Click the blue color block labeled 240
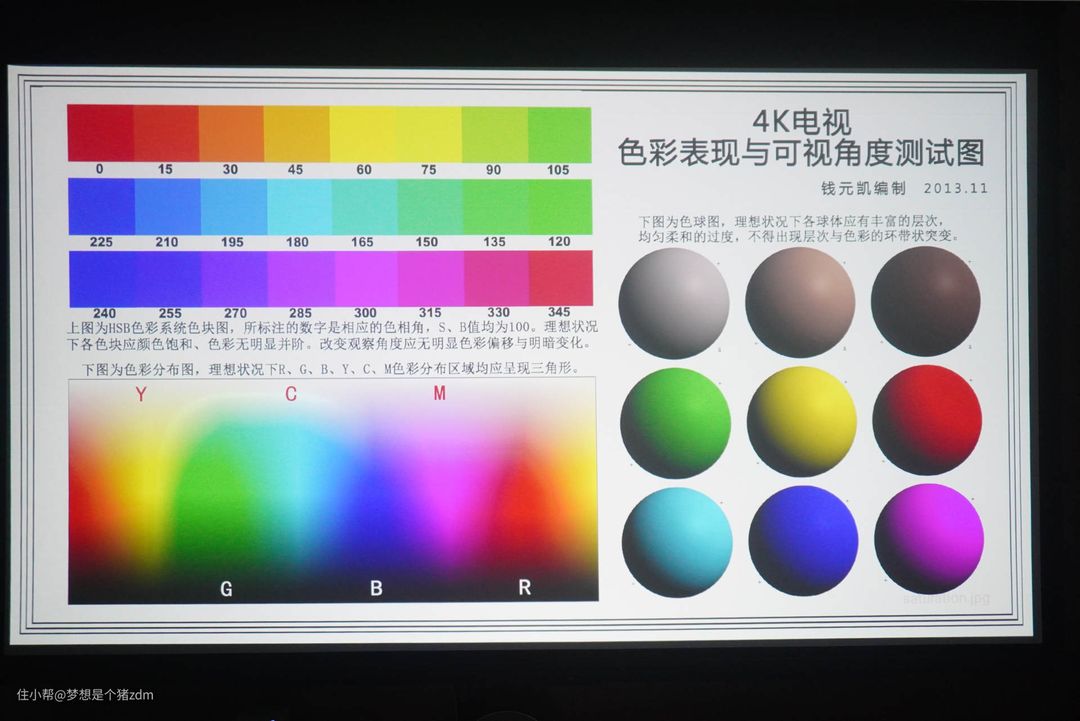The image size is (1080, 721). [101, 279]
